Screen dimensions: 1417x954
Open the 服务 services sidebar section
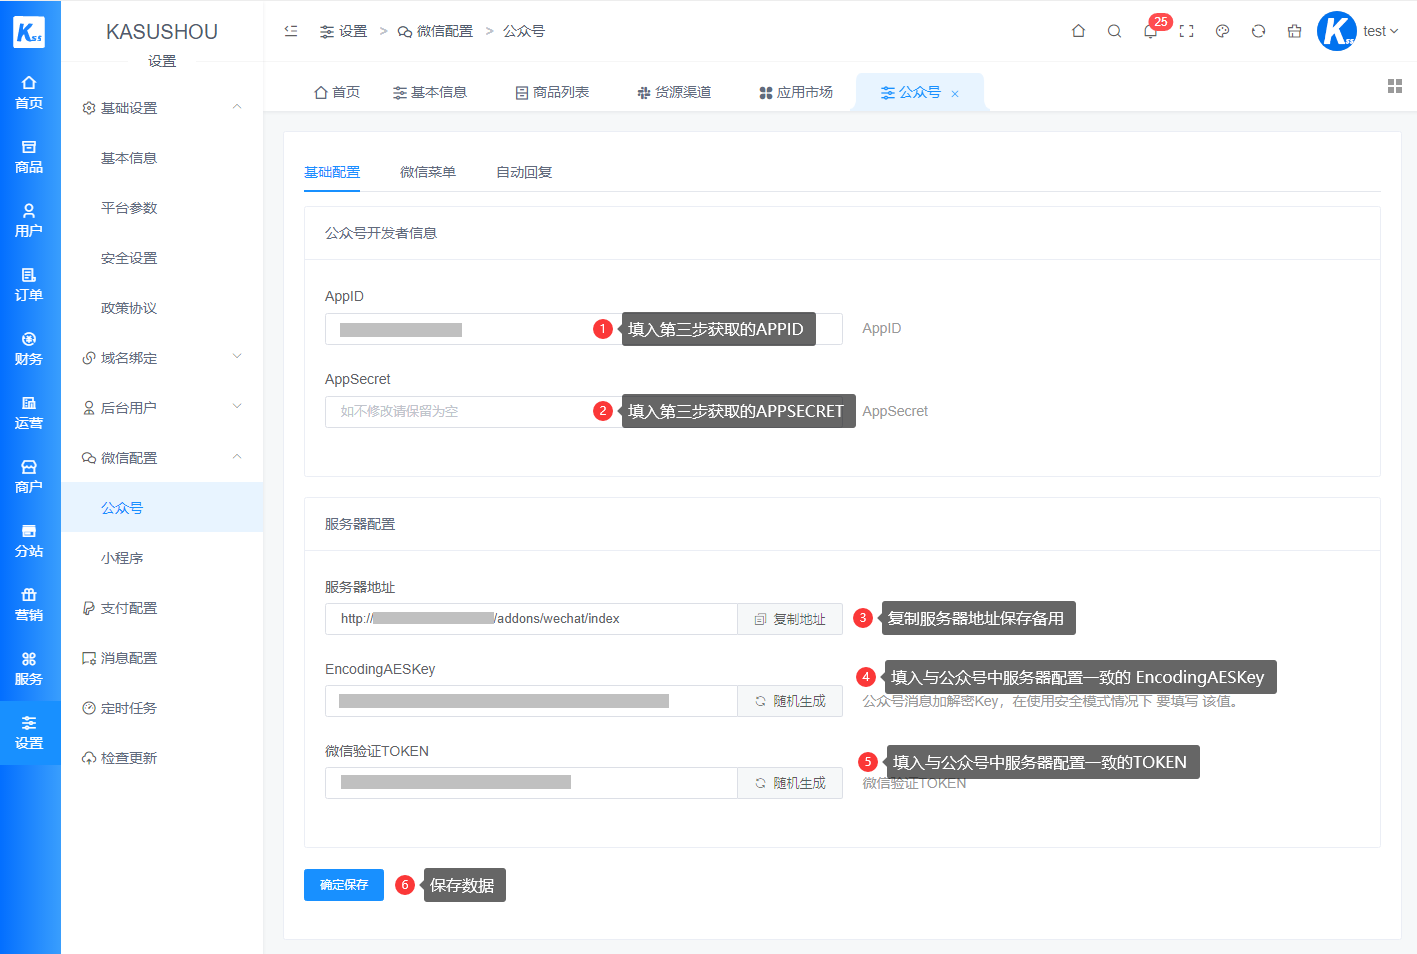point(29,669)
